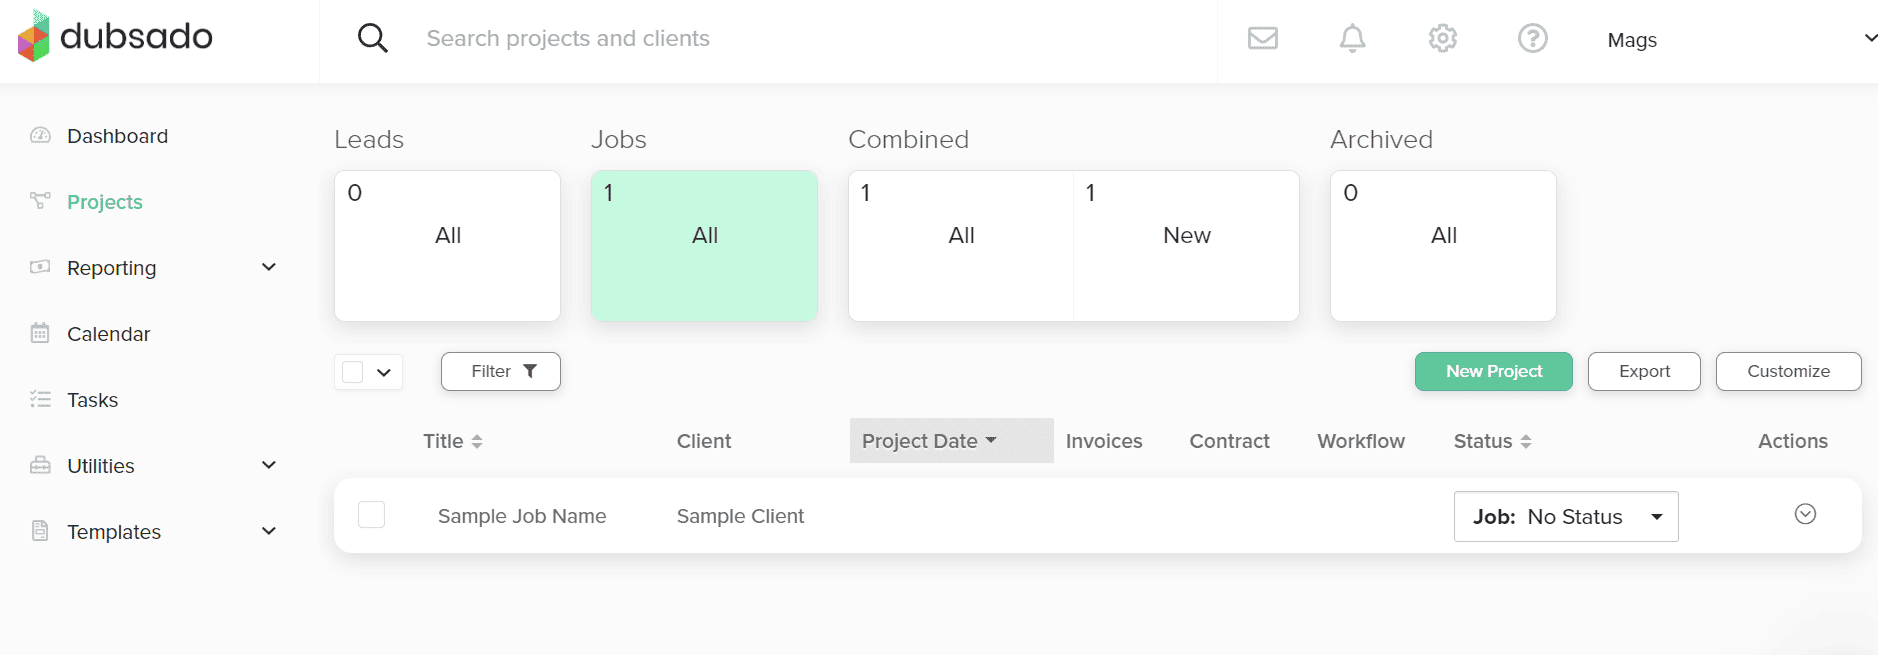Toggle the select-all checkbox above table
1878x655 pixels.
[x=353, y=372]
